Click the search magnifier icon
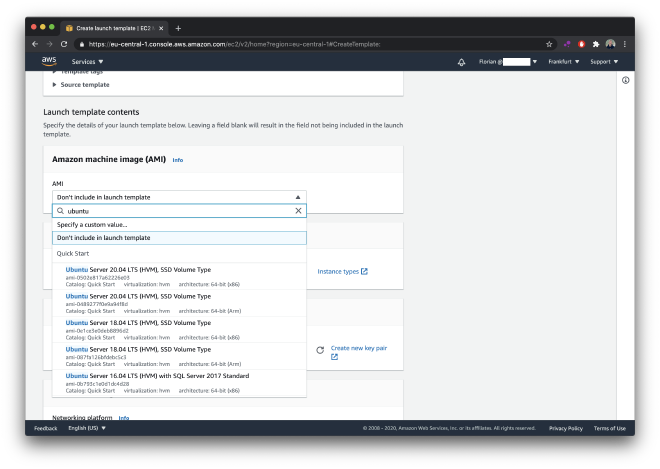The image size is (660, 469). [60, 211]
